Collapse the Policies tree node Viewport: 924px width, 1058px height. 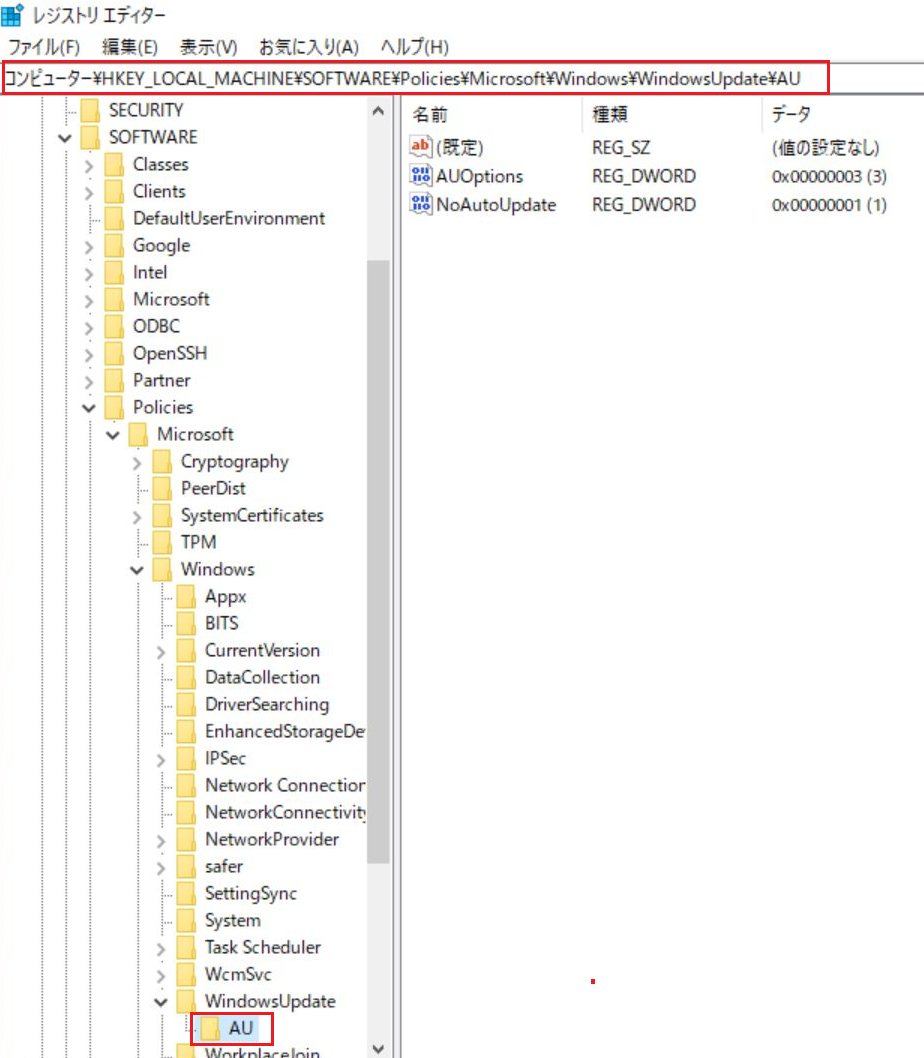(89, 408)
